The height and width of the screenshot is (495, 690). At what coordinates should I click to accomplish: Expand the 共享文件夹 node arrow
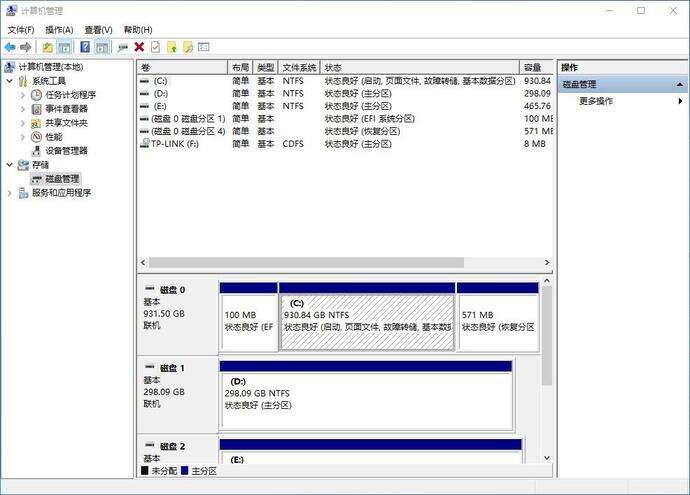(x=23, y=123)
